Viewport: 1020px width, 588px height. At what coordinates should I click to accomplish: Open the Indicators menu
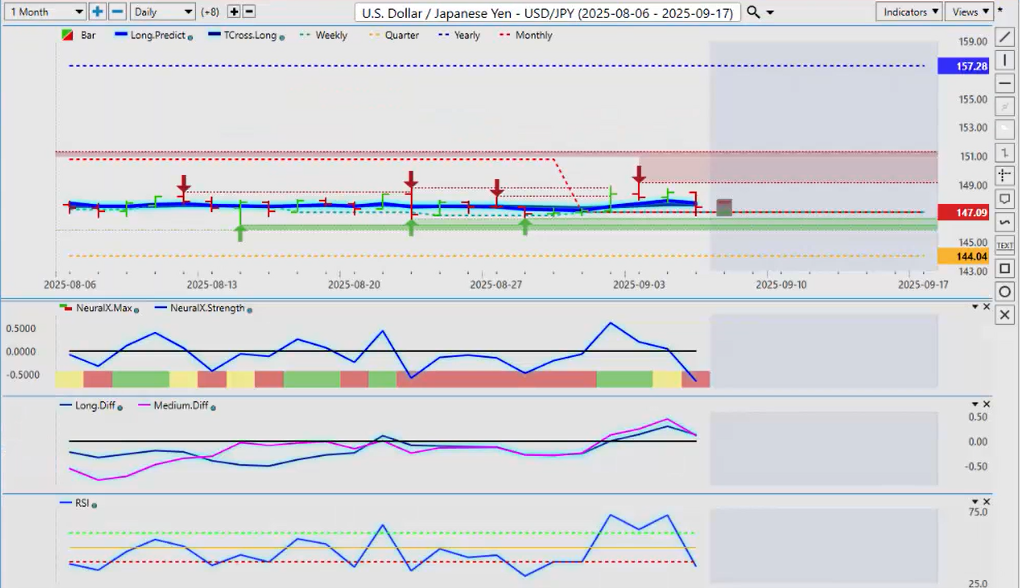point(908,12)
